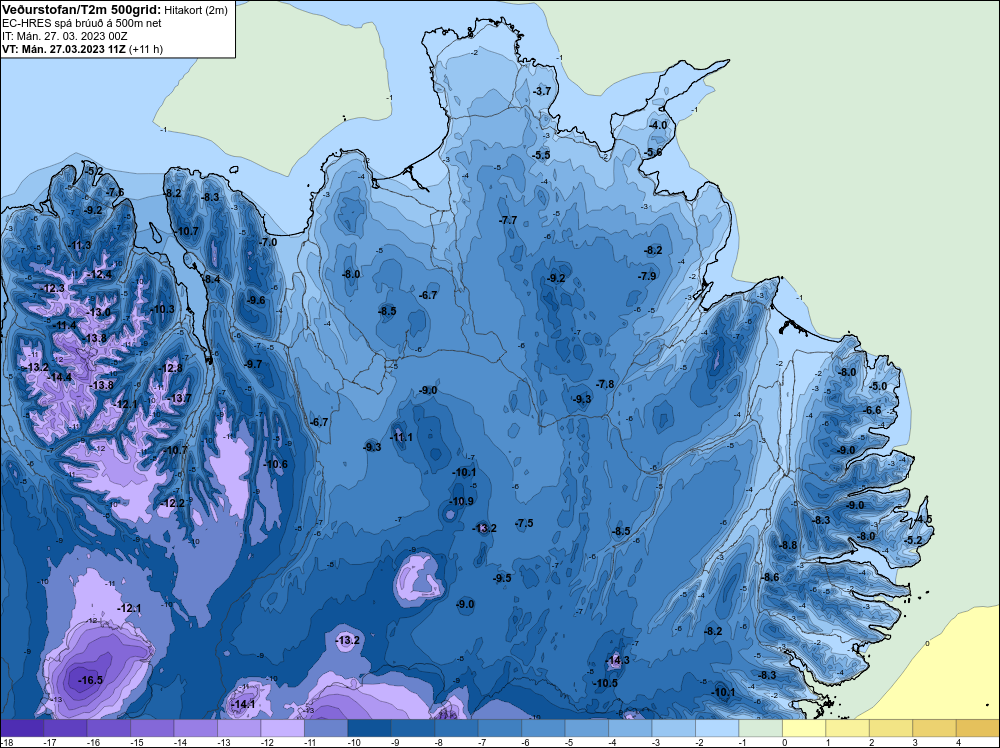Click the -13.7 temperature label
1000x748 pixels.
(x=178, y=399)
